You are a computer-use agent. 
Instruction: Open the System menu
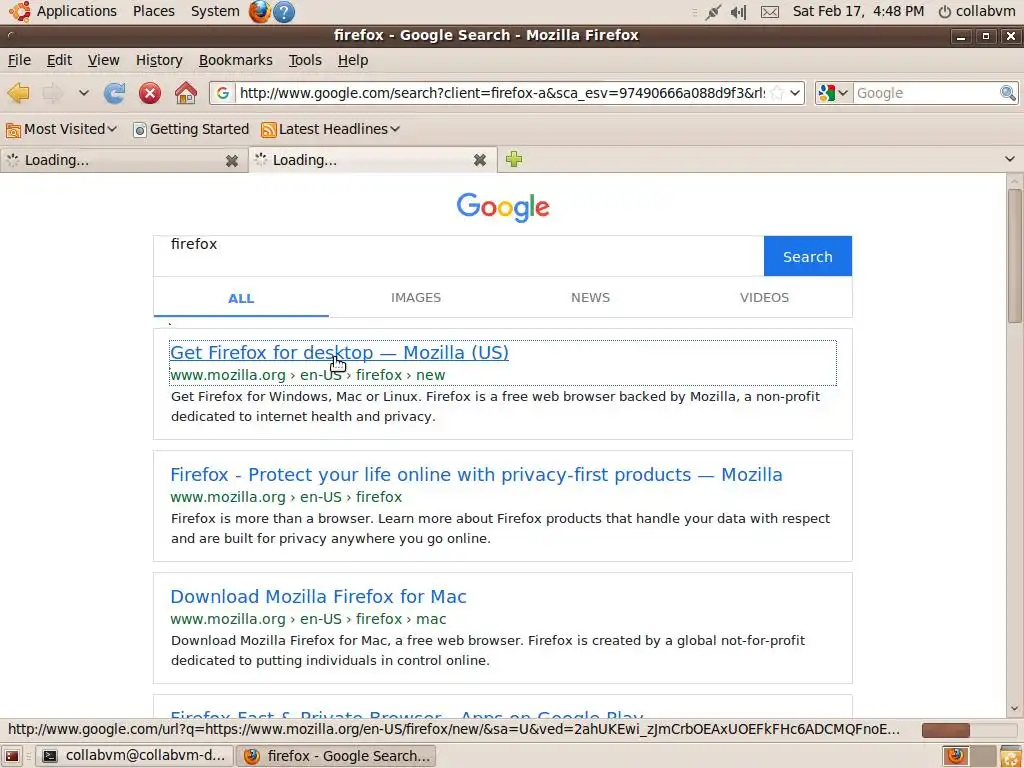tap(215, 11)
